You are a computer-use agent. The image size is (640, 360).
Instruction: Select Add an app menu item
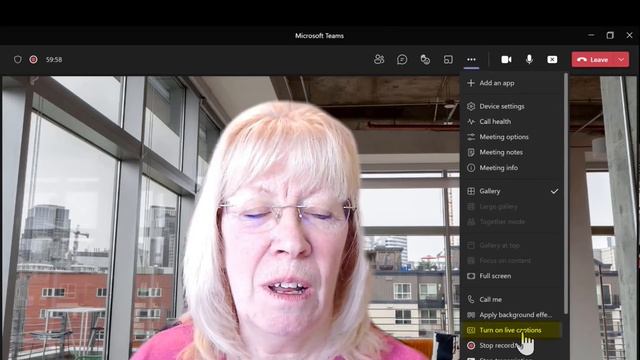(512, 83)
